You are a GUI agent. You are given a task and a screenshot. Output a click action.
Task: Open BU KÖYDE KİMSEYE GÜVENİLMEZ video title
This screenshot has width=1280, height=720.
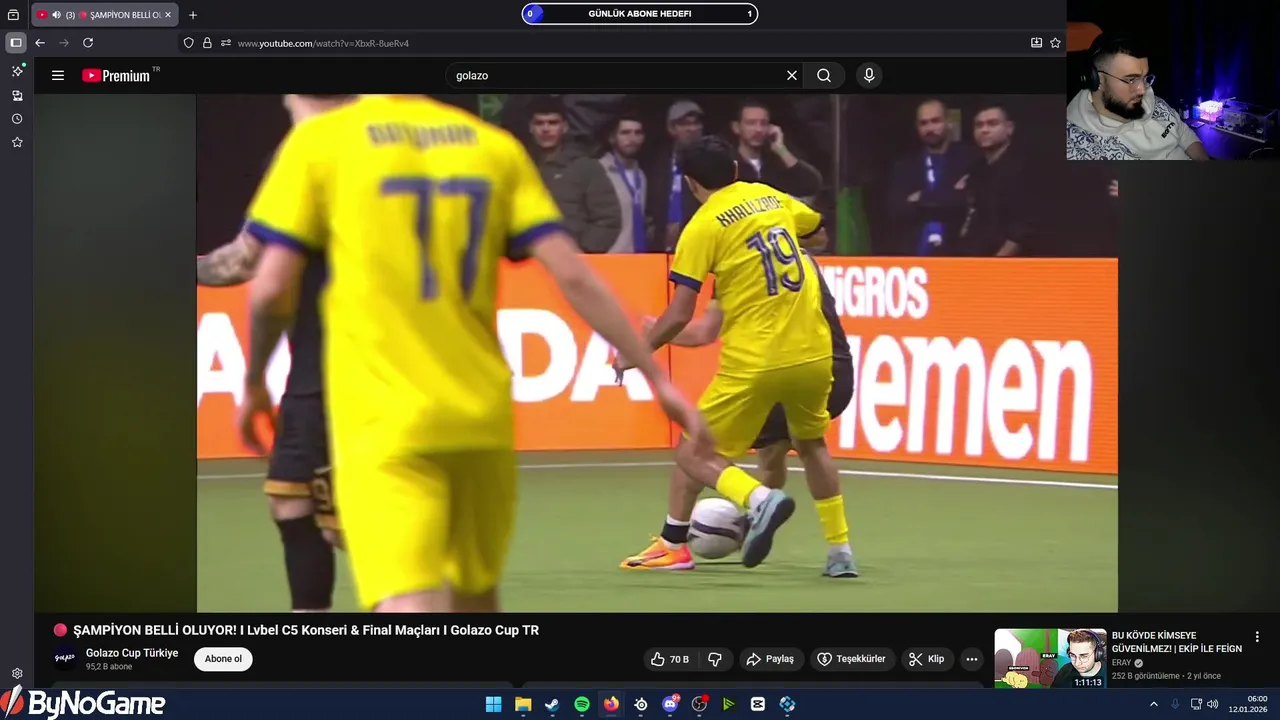(1177, 642)
